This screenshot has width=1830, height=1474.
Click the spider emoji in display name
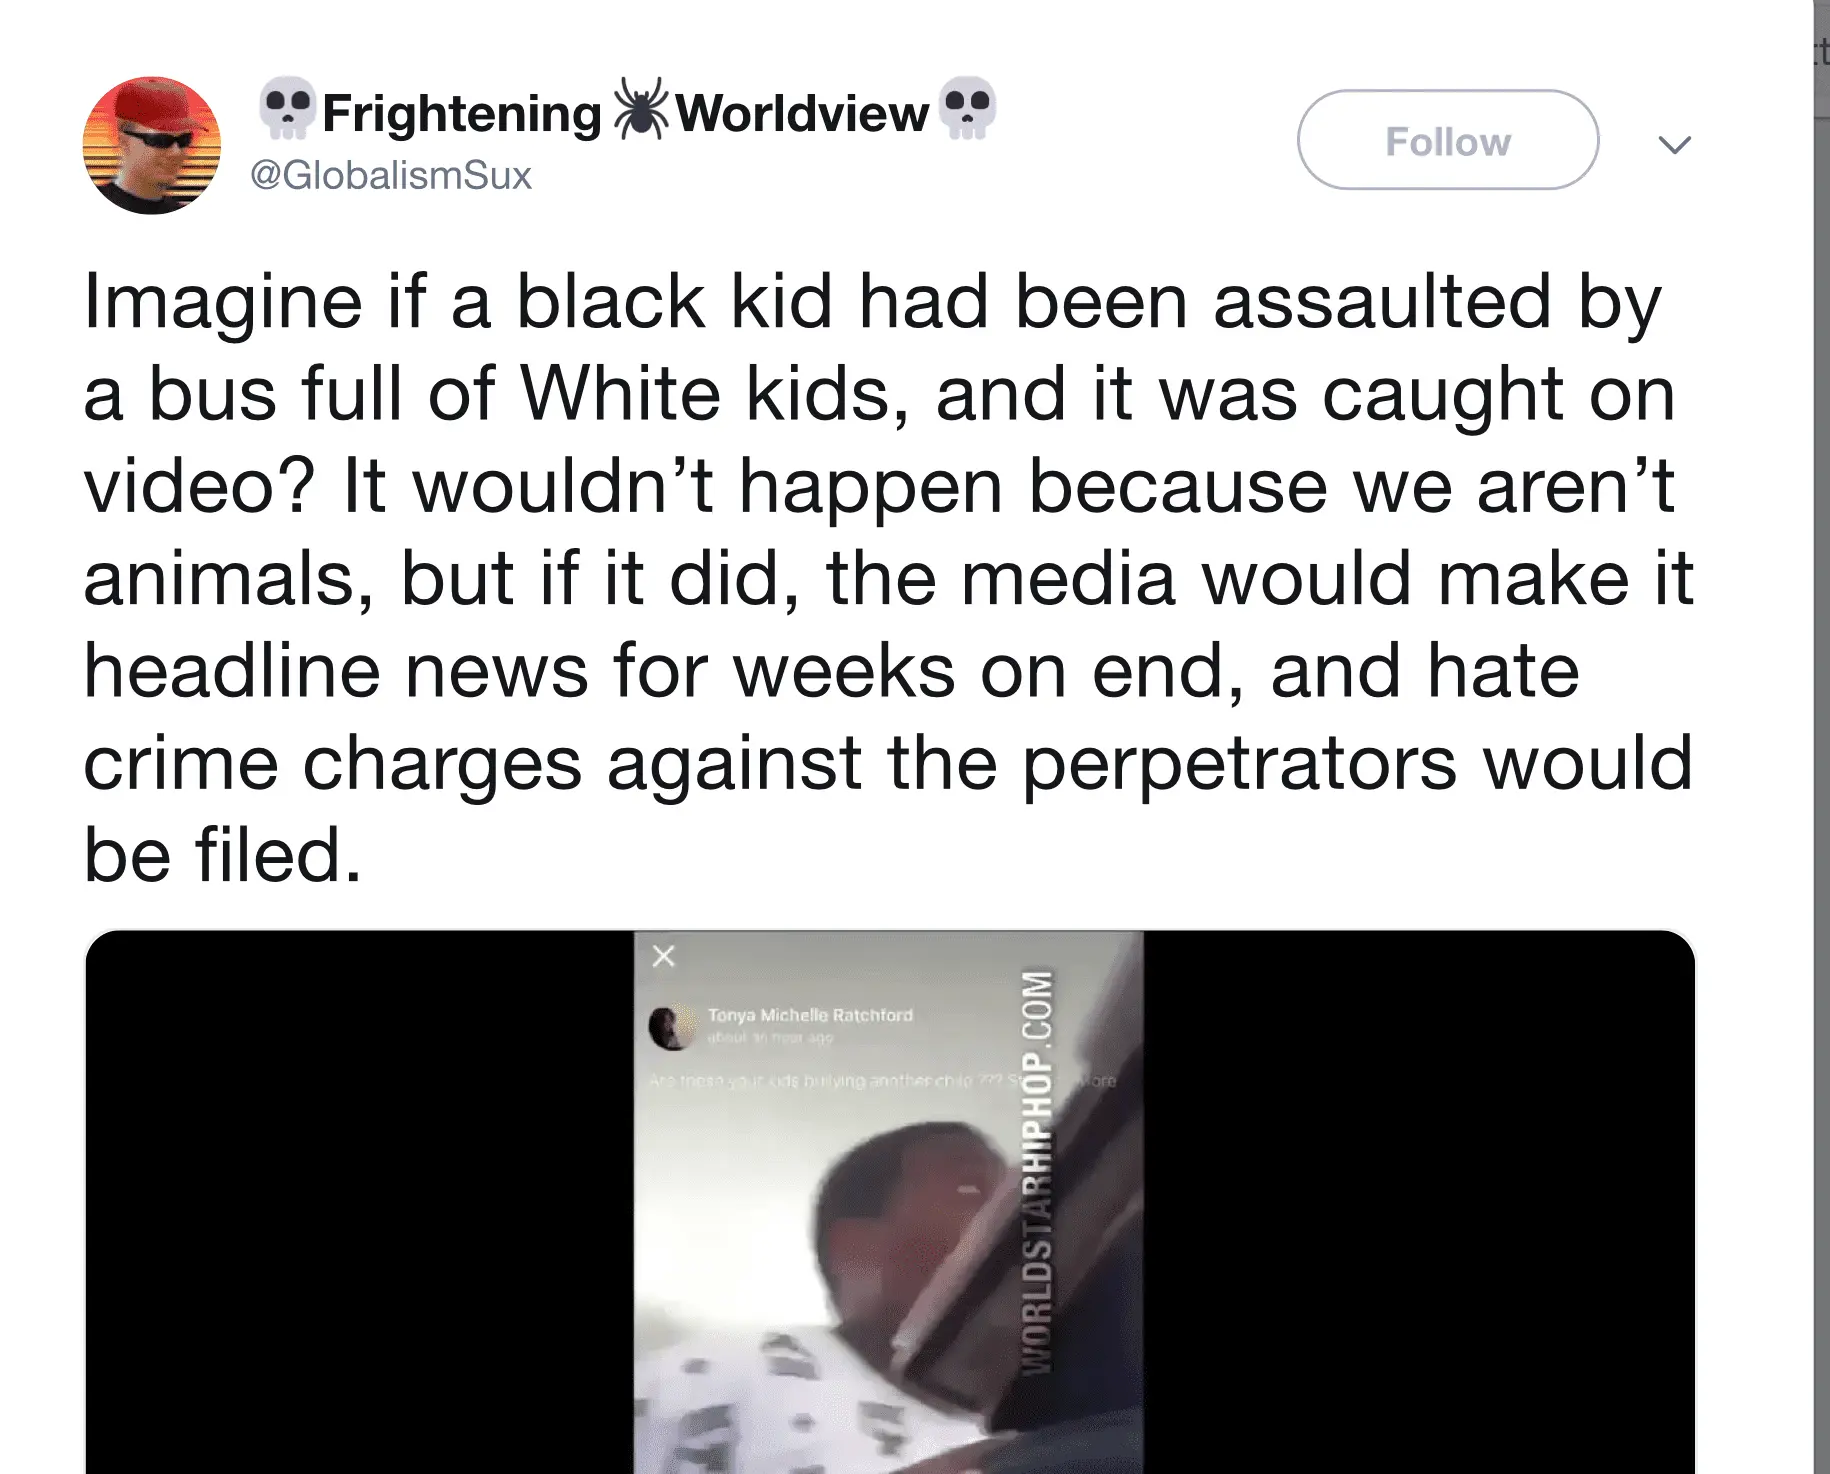point(640,108)
